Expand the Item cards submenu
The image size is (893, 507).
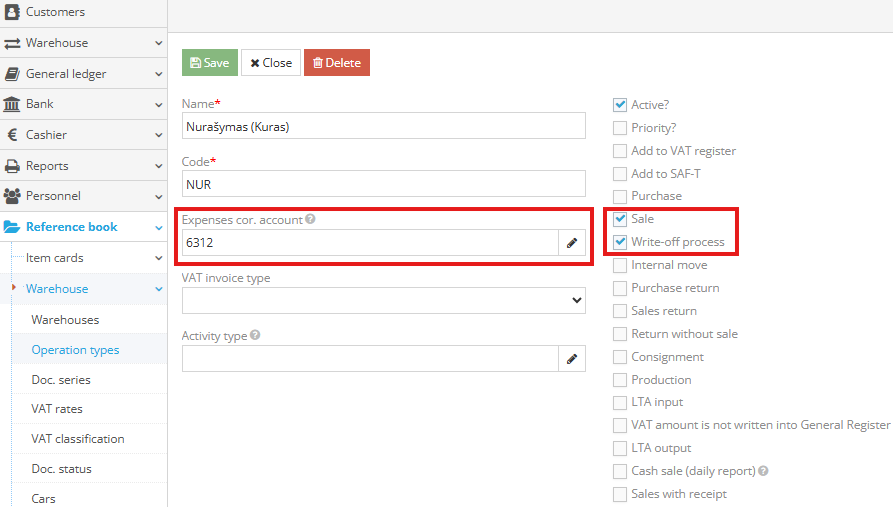coord(88,258)
